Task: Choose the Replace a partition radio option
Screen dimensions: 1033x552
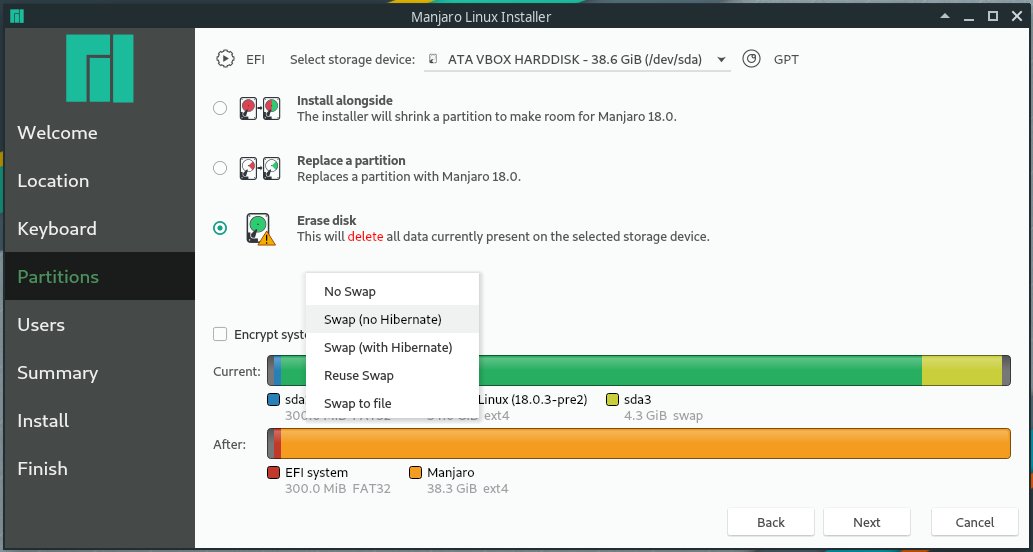Action: (220, 169)
